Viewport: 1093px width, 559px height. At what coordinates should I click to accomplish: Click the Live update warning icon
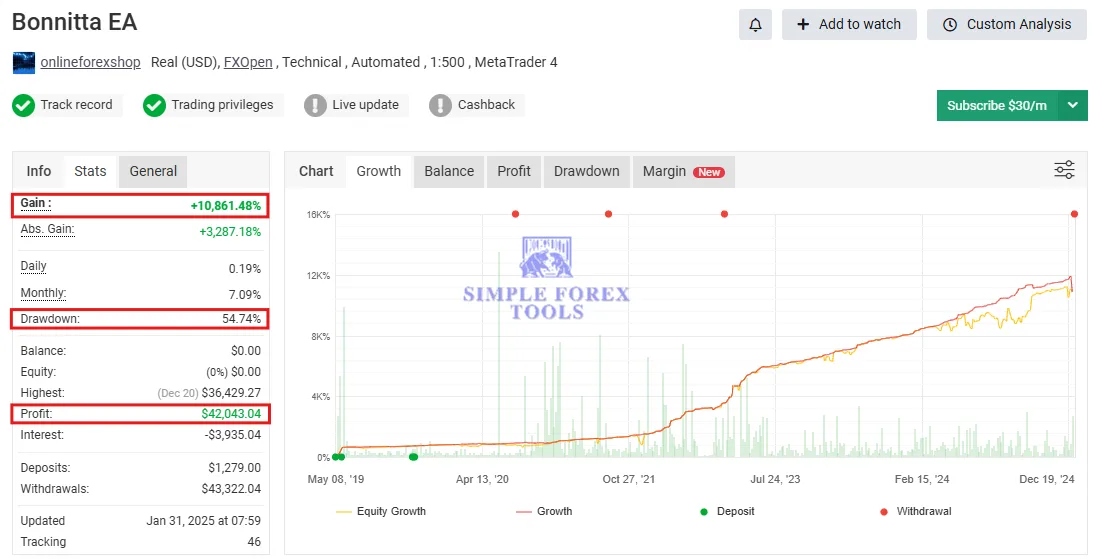pos(315,105)
